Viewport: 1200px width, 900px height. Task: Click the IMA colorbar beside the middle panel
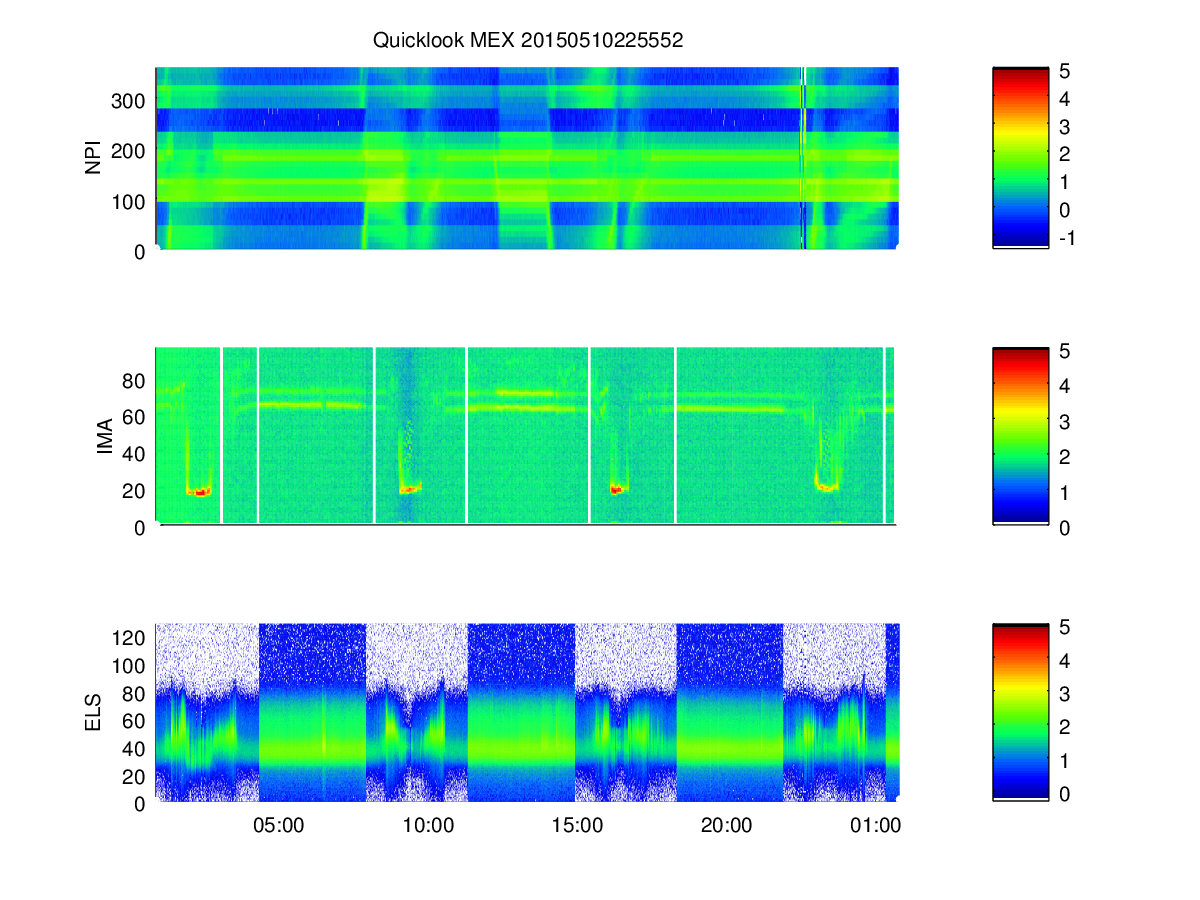pos(1020,436)
